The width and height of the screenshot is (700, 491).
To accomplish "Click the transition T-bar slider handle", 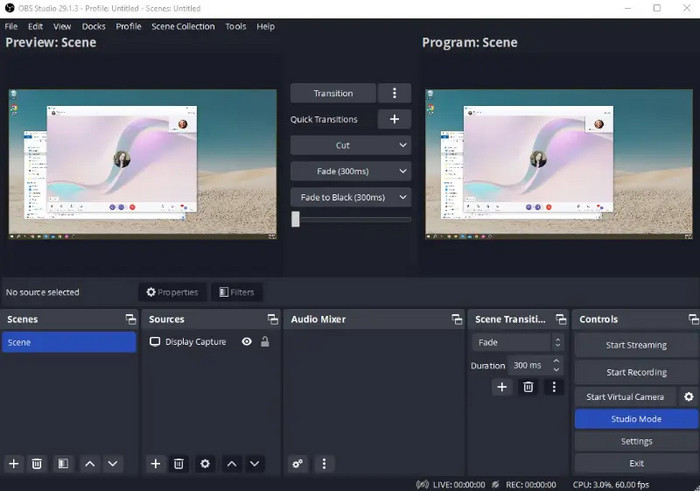I will click(x=295, y=219).
